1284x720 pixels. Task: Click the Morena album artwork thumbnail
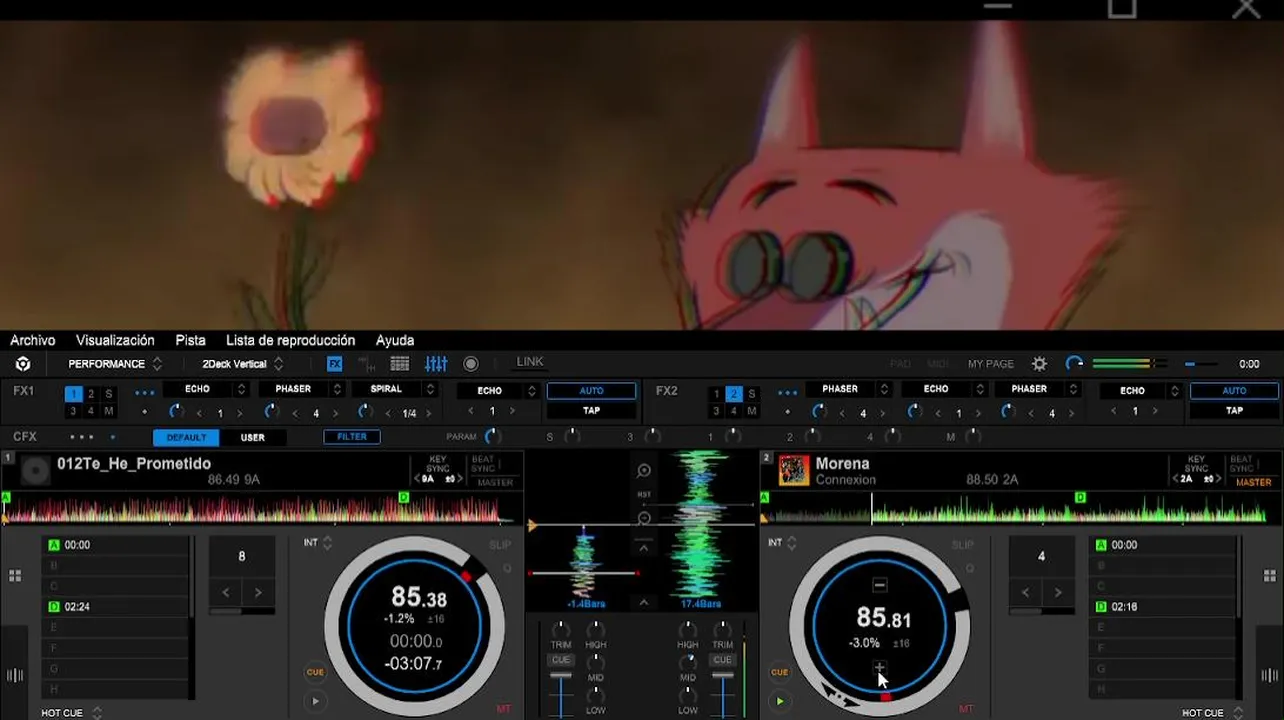[x=794, y=471]
